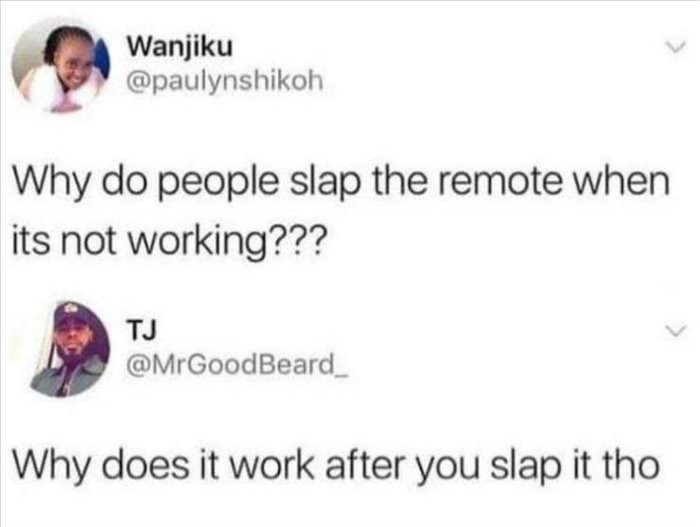Image resolution: width=700 pixels, height=527 pixels.
Task: Visit the Wanjiku display name link
Action: (180, 46)
